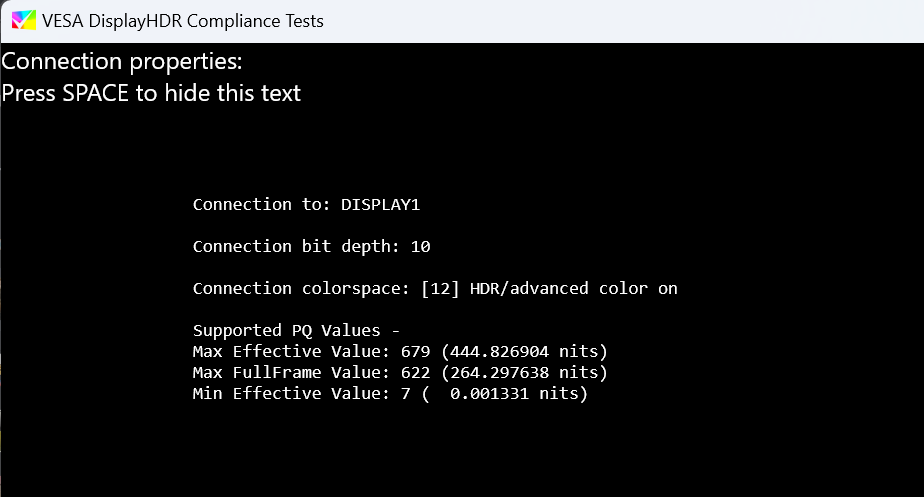The height and width of the screenshot is (497, 924).
Task: Select the Connection bit depth label
Action: [x=296, y=246]
